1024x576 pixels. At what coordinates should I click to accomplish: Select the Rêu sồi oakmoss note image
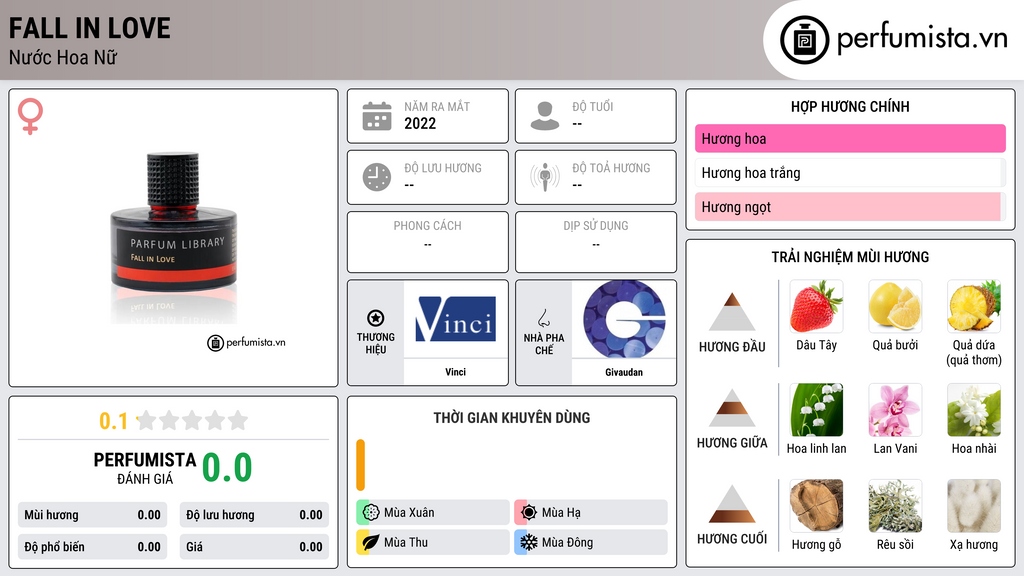click(x=895, y=506)
